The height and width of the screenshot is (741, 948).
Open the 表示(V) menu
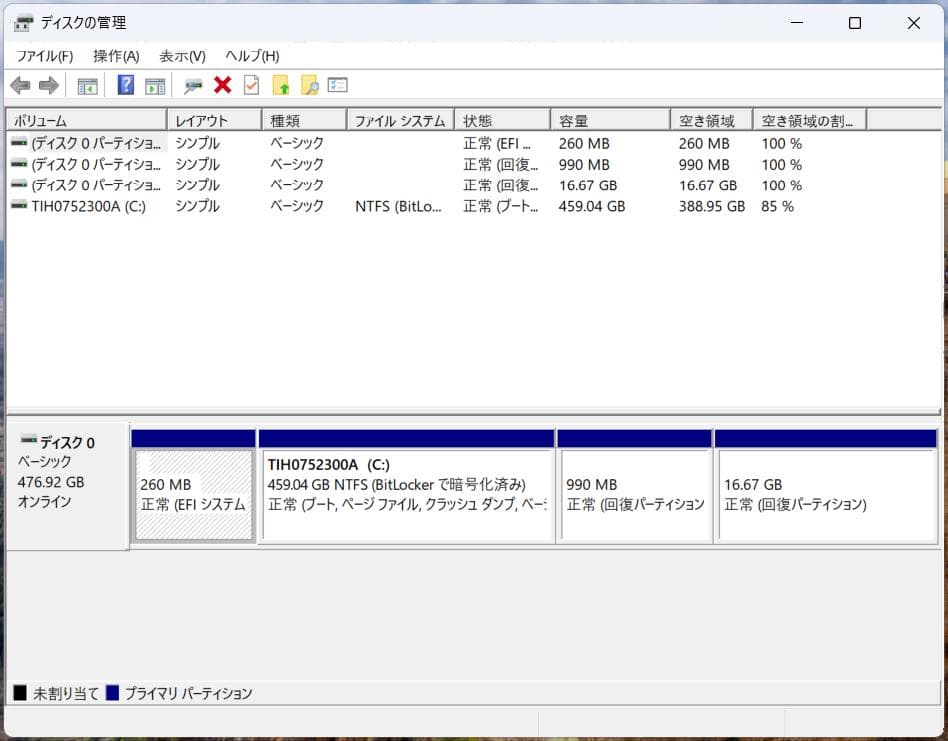pyautogui.click(x=181, y=56)
